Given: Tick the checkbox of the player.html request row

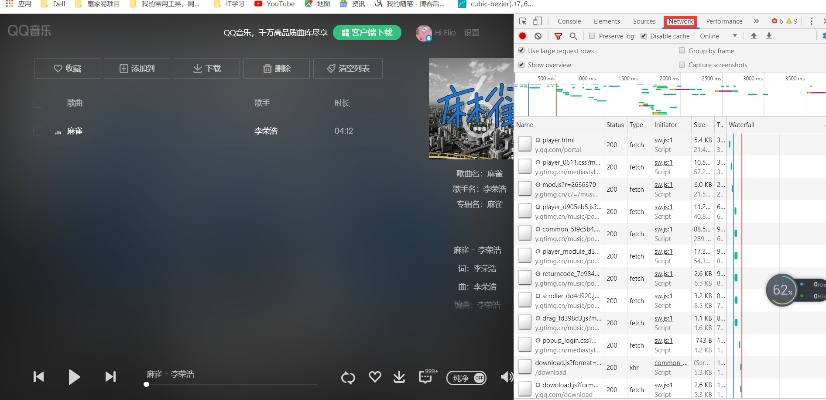Looking at the screenshot, I should [525, 144].
